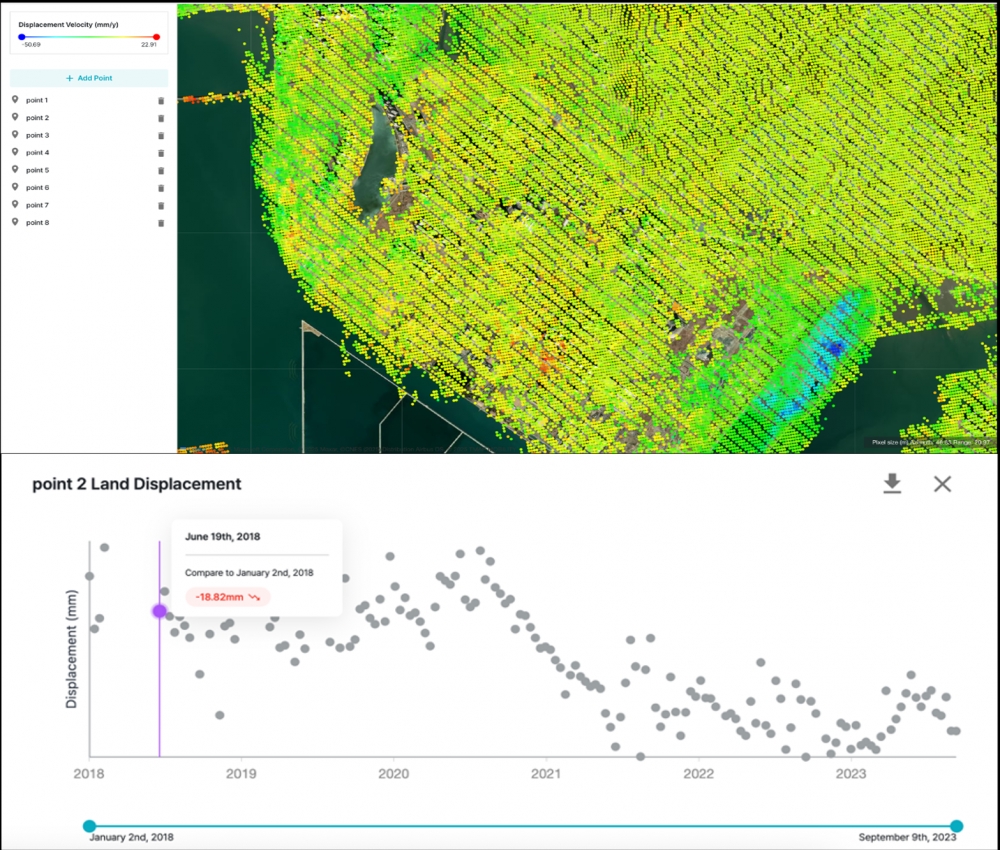This screenshot has height=850, width=1000.
Task: Select point 7 in the list
Action: click(x=37, y=205)
